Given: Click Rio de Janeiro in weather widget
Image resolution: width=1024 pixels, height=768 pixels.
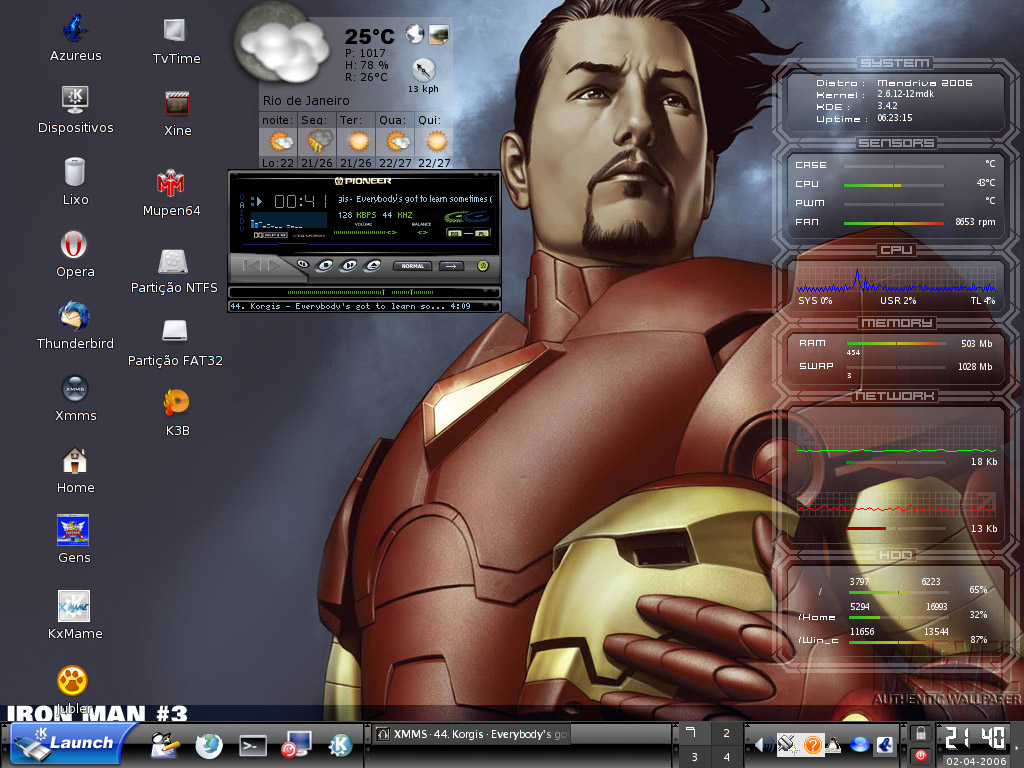Looking at the screenshot, I should [x=306, y=101].
